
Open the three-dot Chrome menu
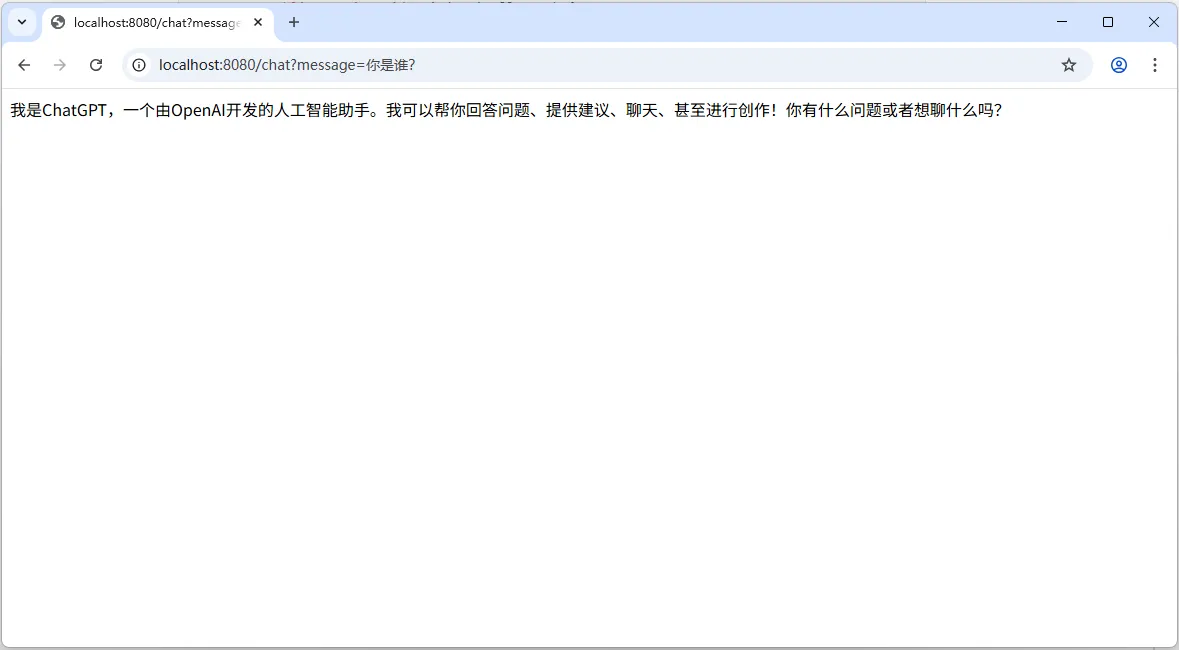click(1155, 64)
